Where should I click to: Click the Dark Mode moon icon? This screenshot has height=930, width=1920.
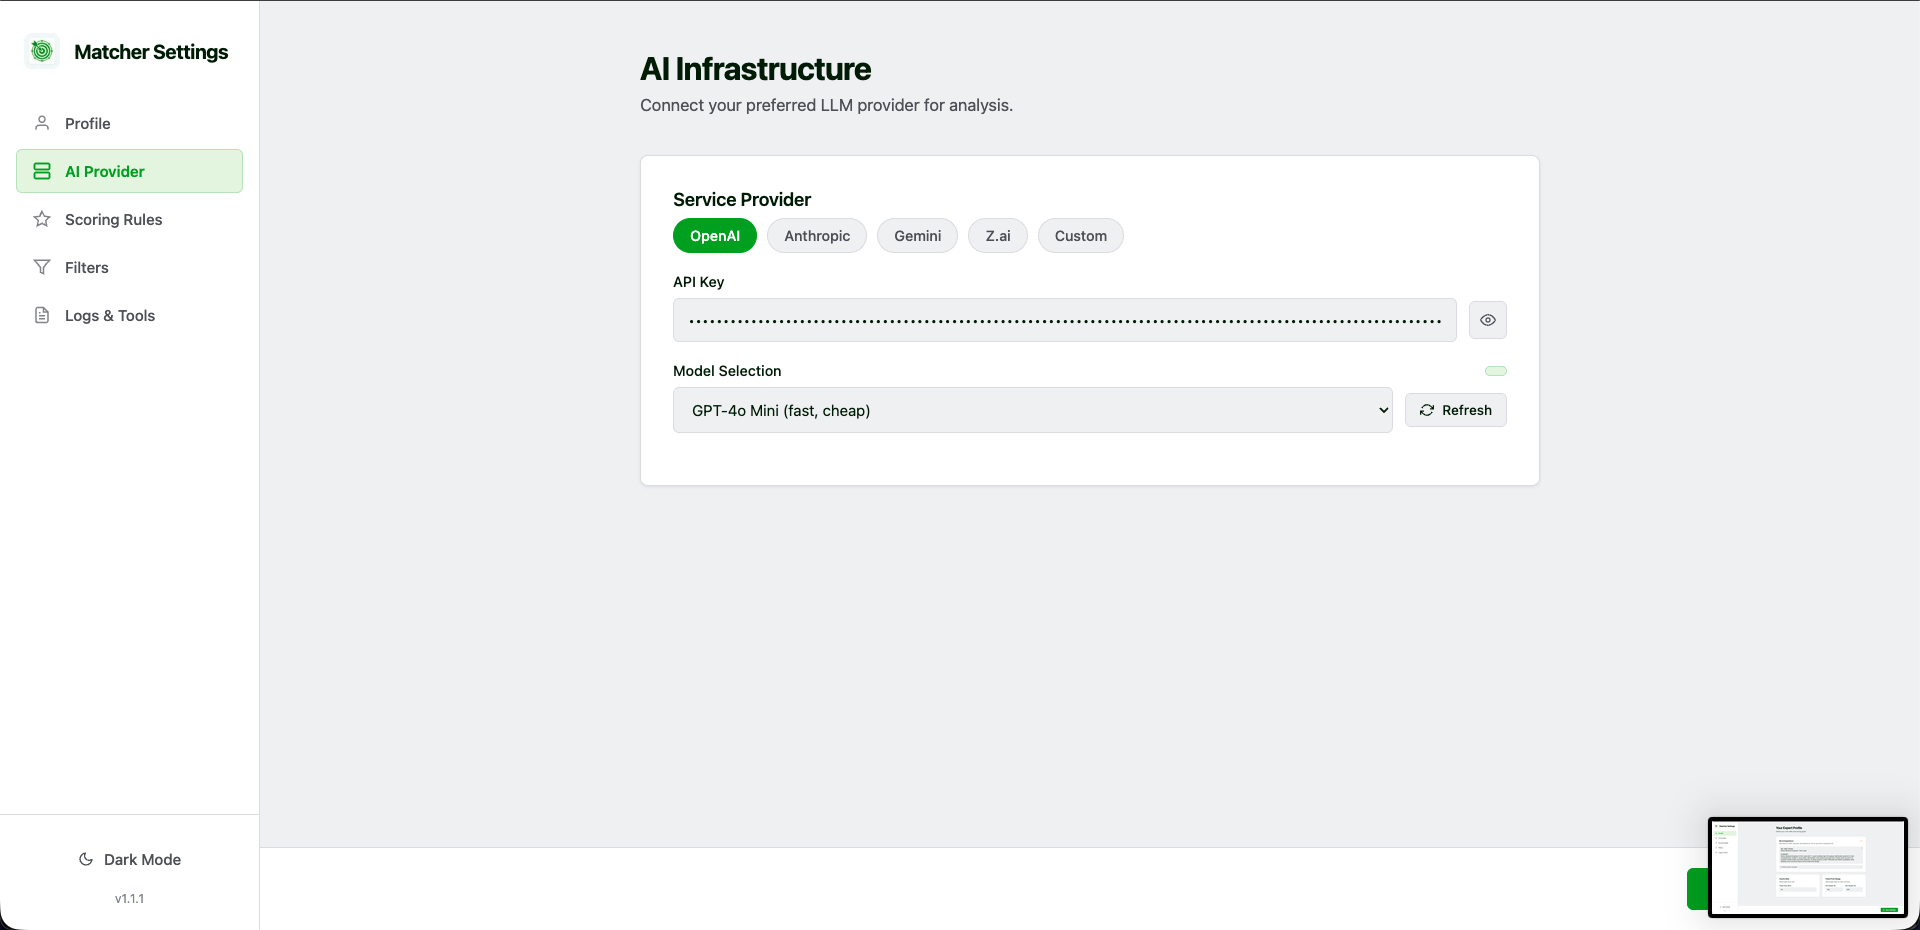tap(85, 860)
